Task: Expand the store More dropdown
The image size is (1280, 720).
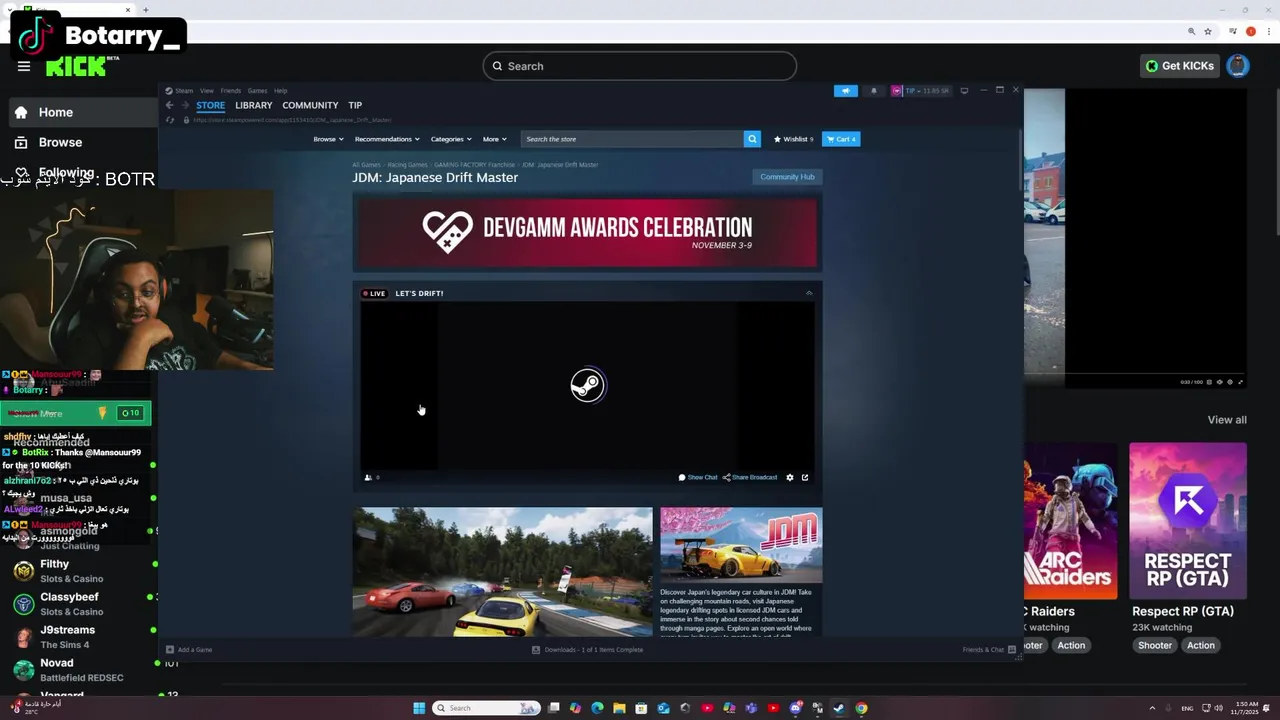Action: 495,139
